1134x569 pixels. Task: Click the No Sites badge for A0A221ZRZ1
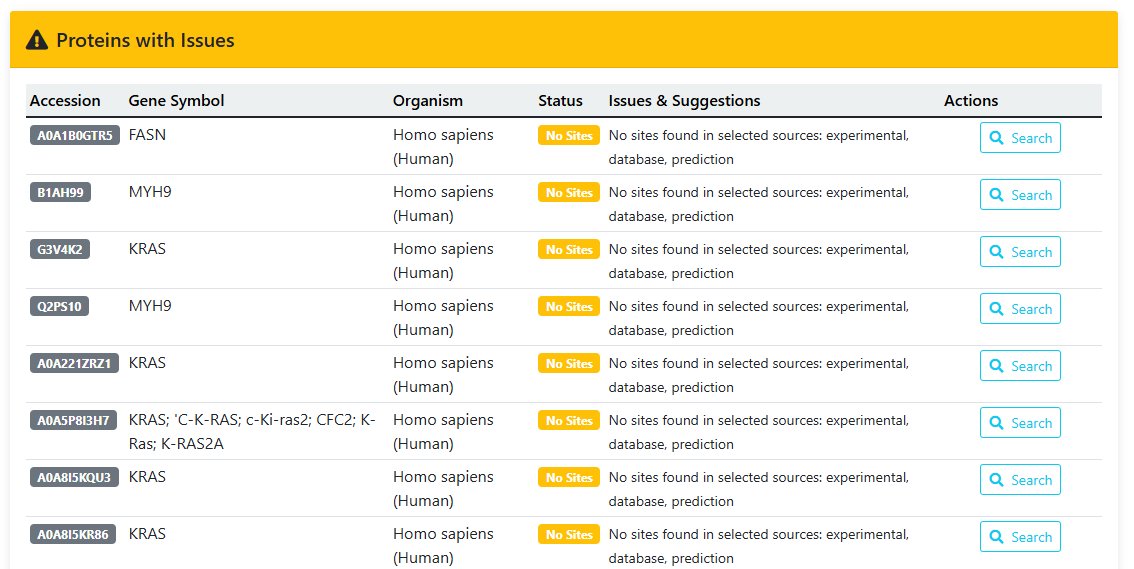(568, 364)
